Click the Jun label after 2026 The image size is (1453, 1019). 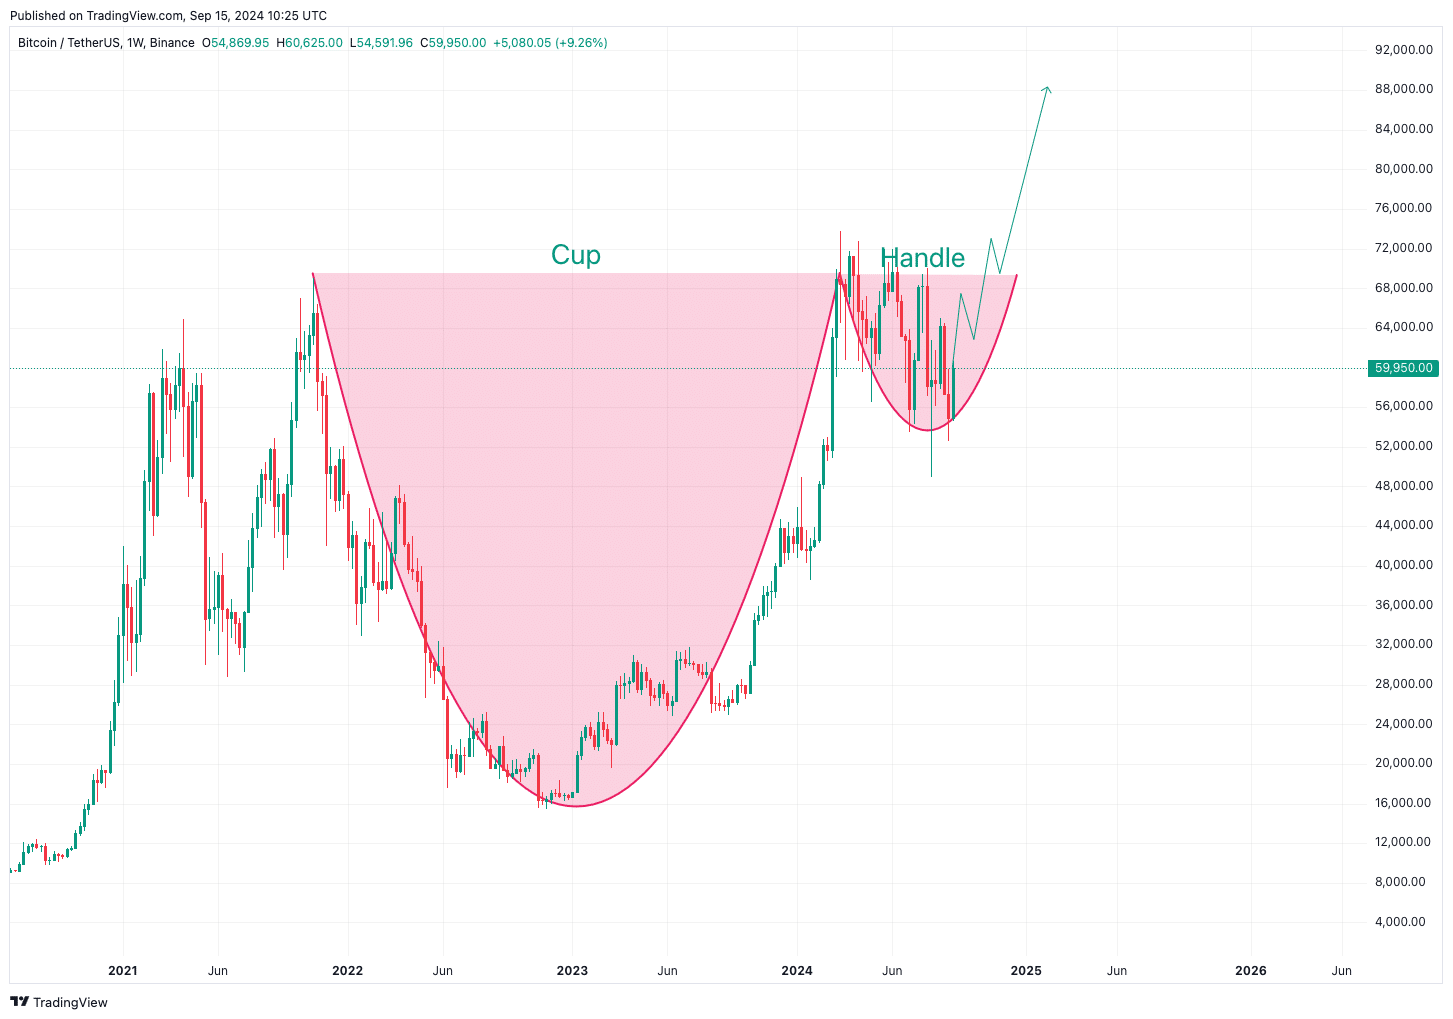[x=1342, y=971]
